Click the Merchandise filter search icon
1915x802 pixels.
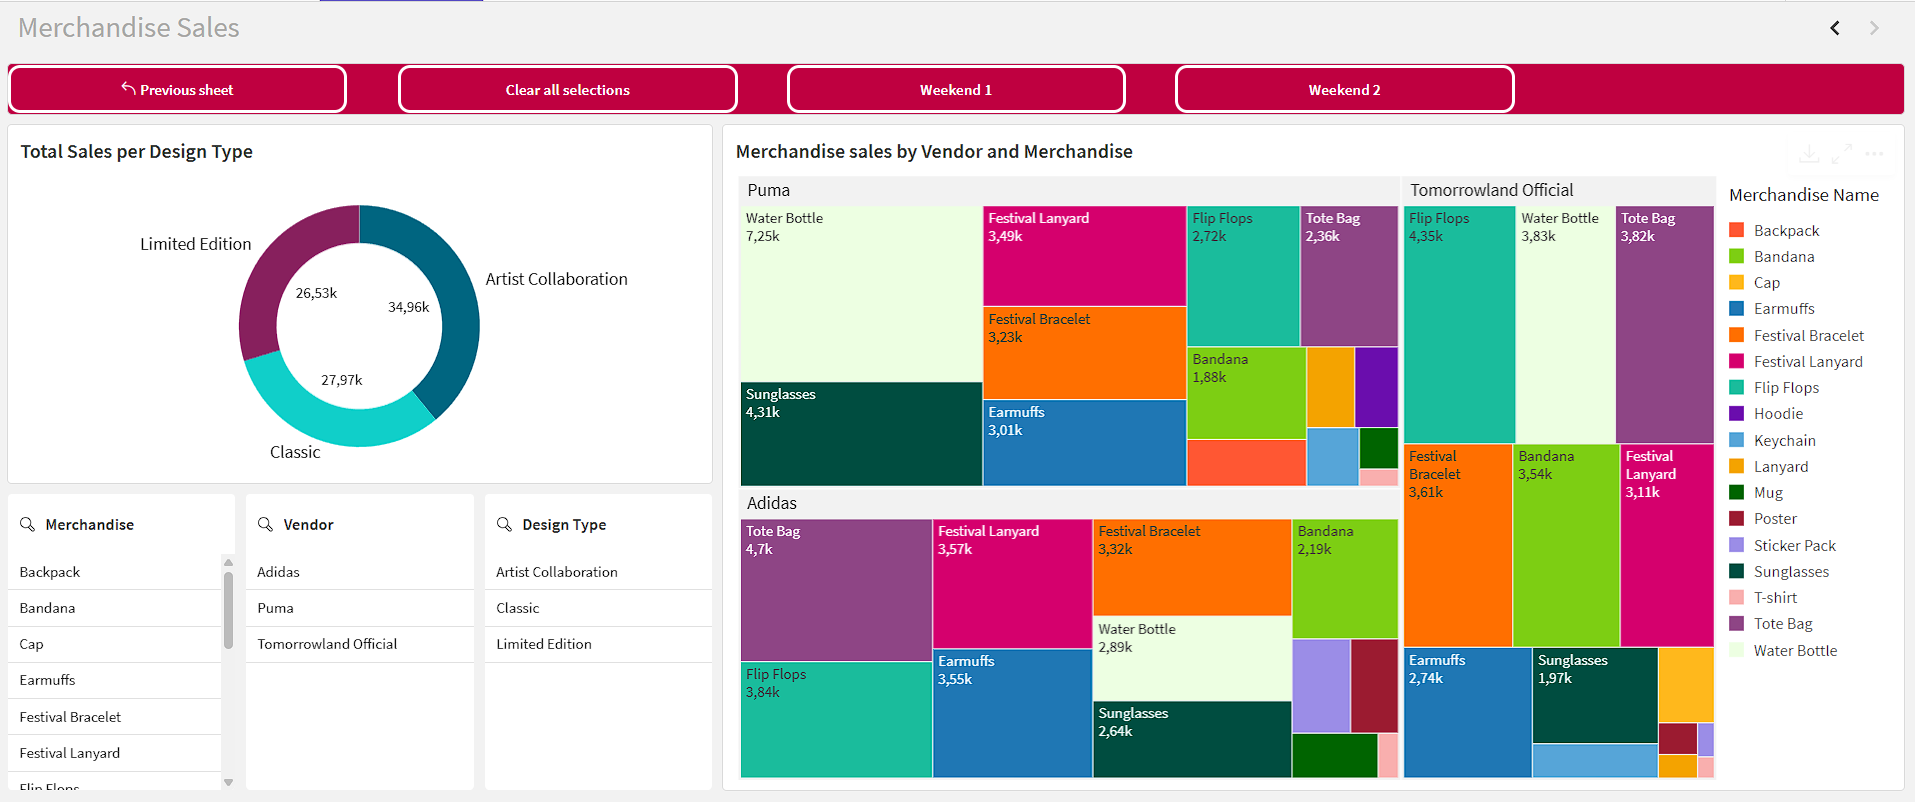click(28, 524)
